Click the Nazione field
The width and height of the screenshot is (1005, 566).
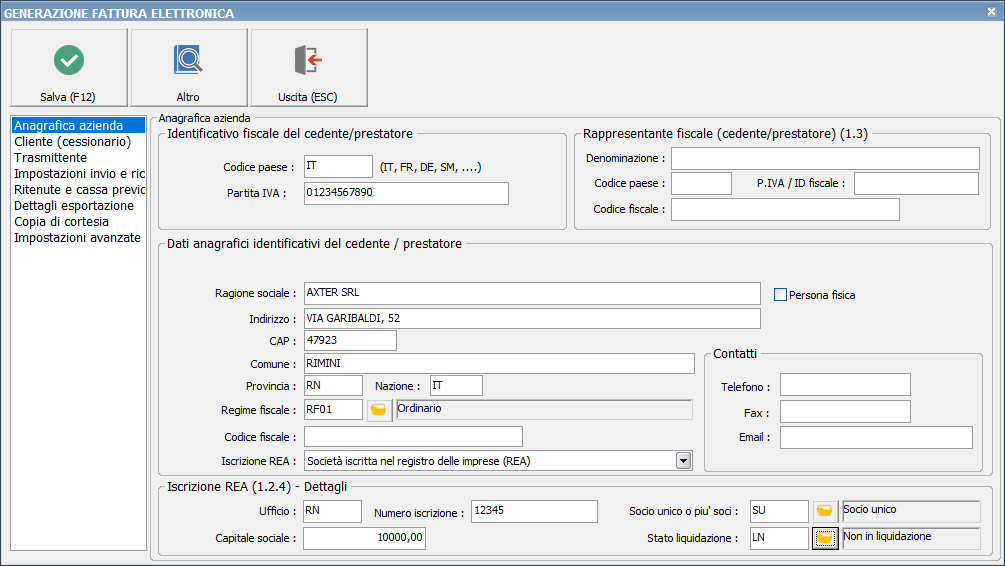(x=456, y=386)
